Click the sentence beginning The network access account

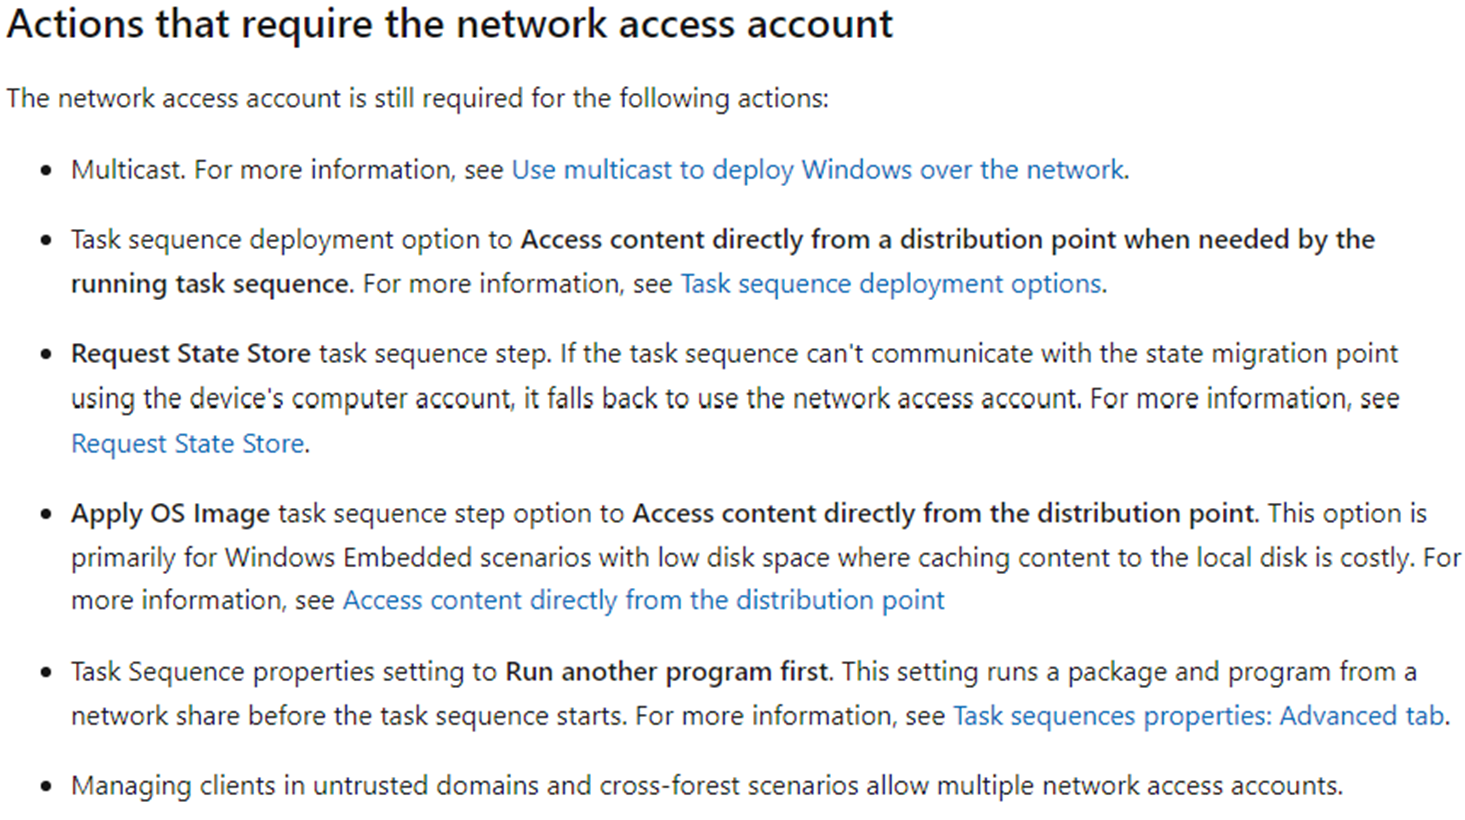[417, 99]
